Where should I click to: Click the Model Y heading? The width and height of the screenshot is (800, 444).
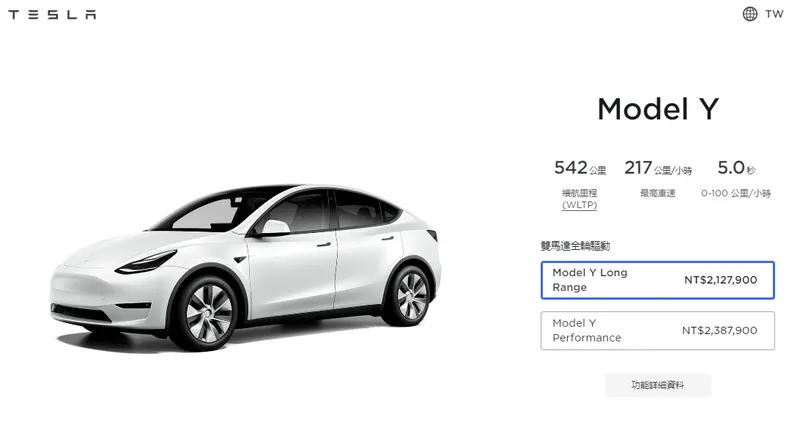pos(658,109)
